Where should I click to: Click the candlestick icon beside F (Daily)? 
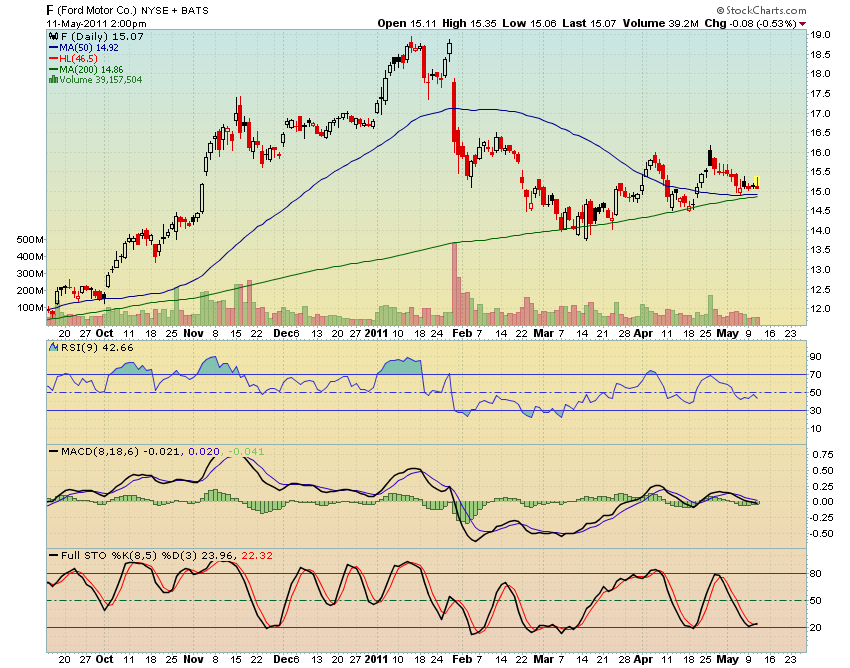(x=54, y=37)
